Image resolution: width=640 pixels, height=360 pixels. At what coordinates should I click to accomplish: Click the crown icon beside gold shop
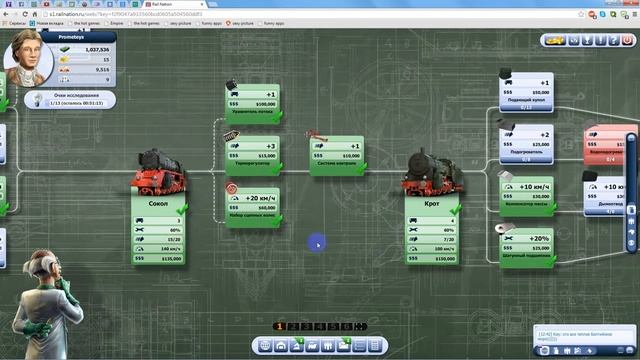point(574,40)
